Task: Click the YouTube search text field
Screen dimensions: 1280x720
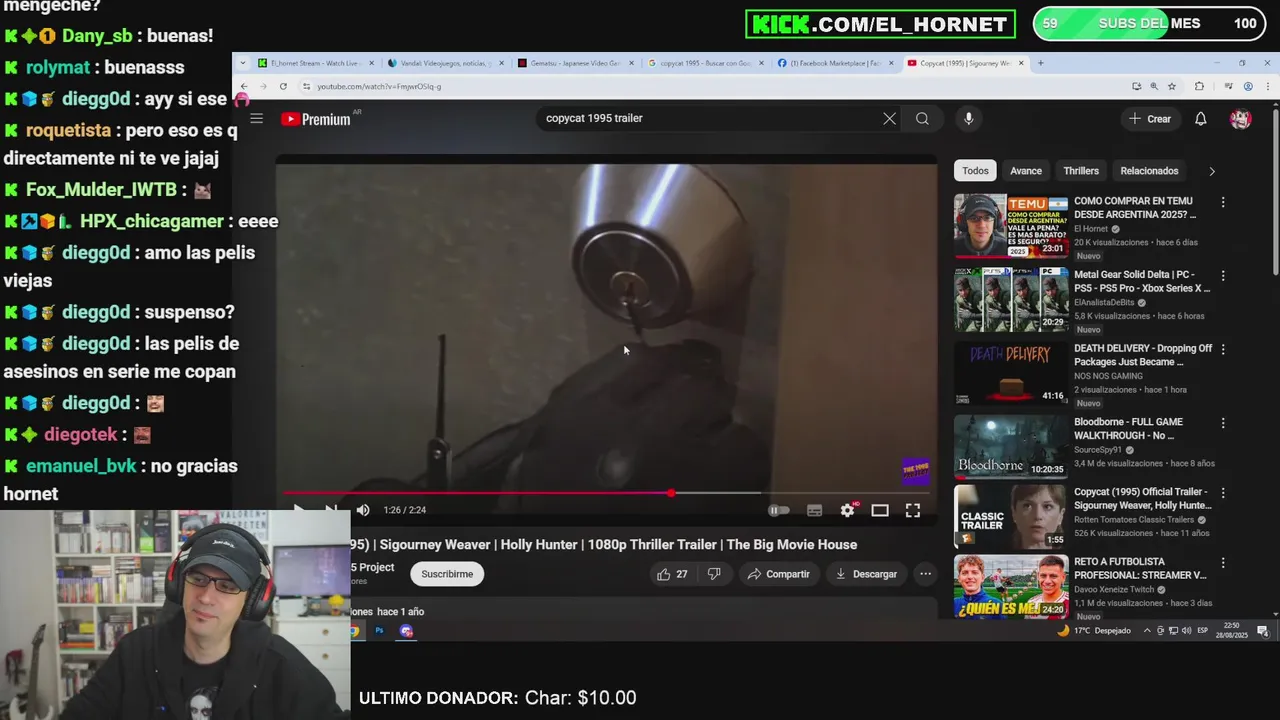Action: point(708,119)
